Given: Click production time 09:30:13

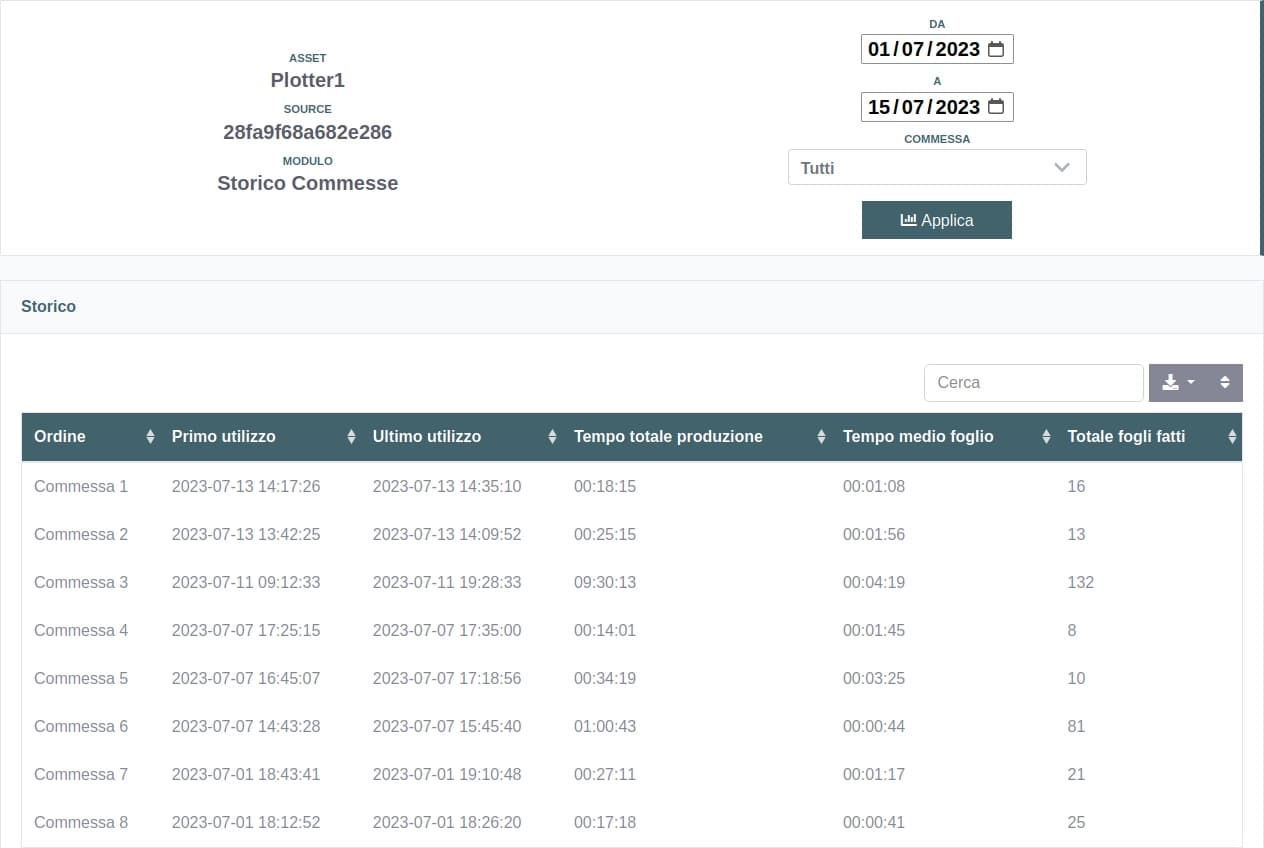Looking at the screenshot, I should [x=605, y=582].
